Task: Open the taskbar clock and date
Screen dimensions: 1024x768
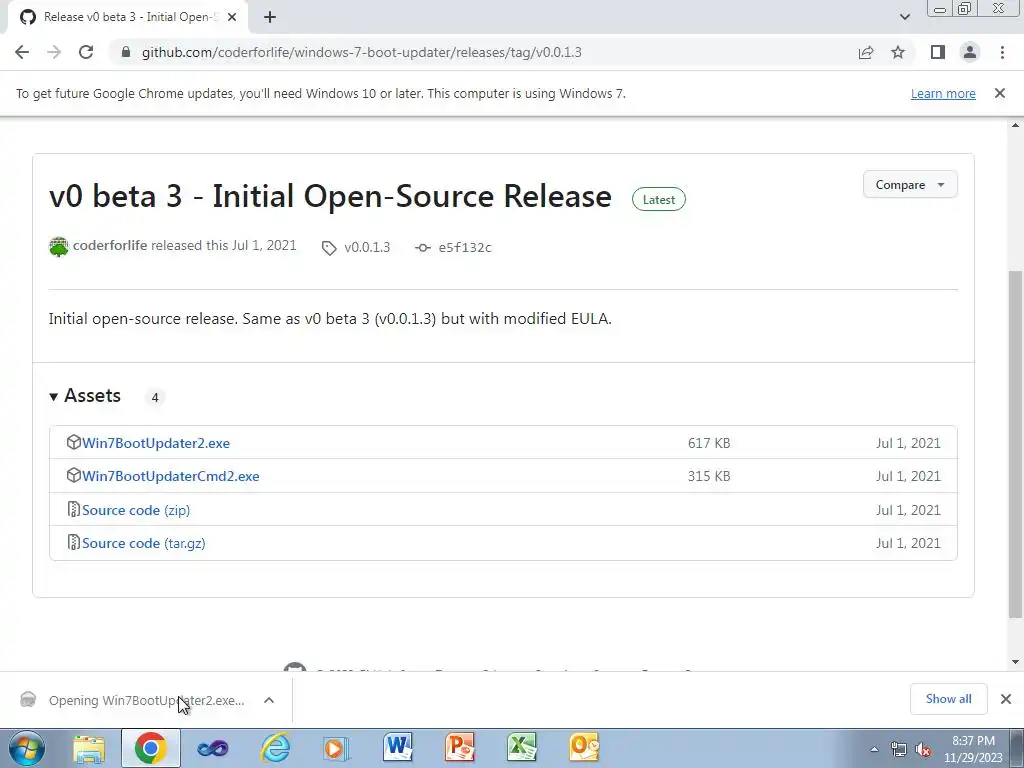Action: pyautogui.click(x=973, y=749)
